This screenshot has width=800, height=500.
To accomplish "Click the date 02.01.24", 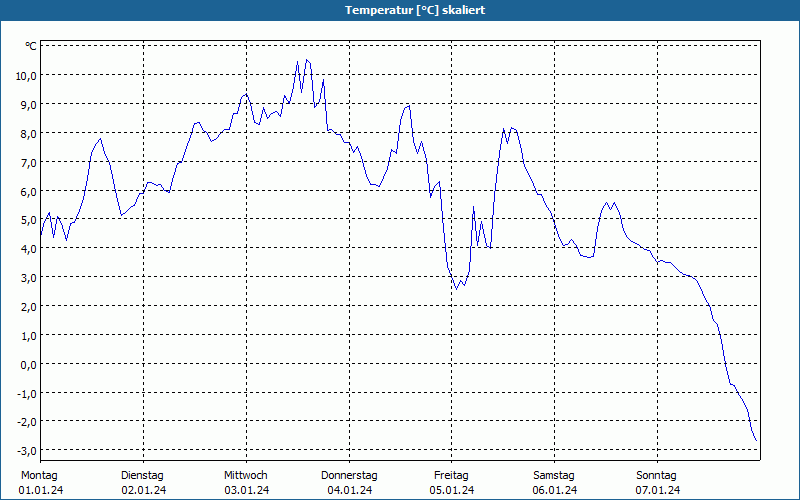I will (144, 490).
